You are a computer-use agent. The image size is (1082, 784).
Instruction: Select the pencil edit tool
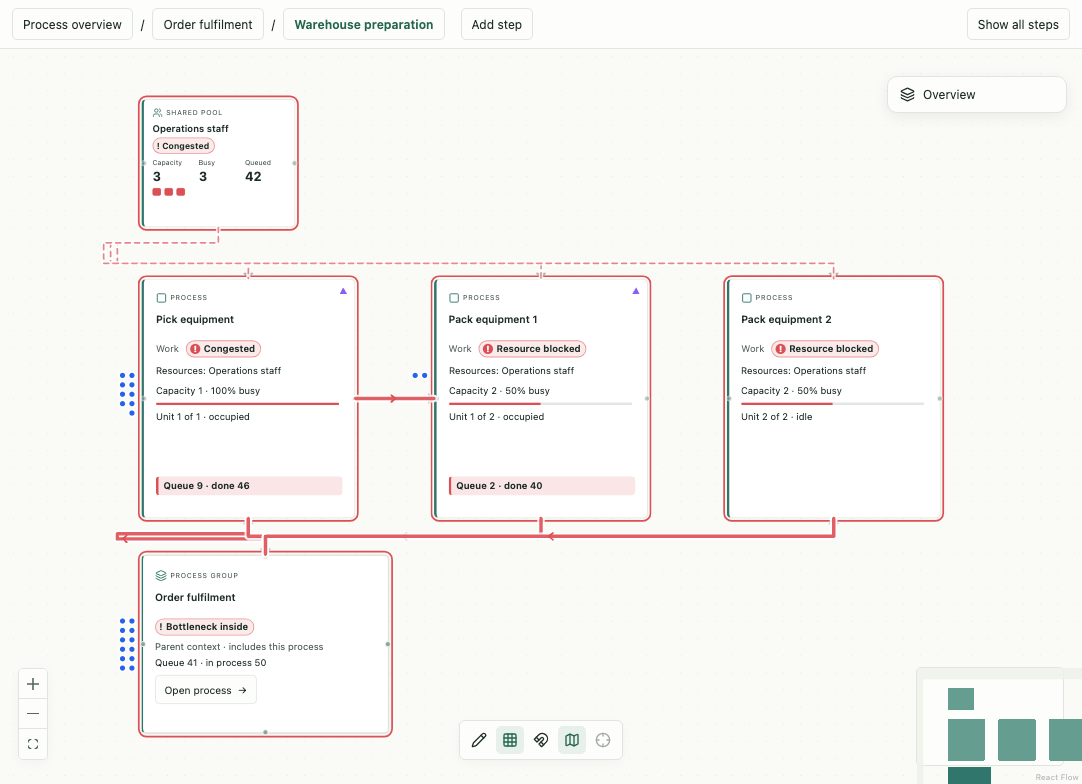[479, 740]
